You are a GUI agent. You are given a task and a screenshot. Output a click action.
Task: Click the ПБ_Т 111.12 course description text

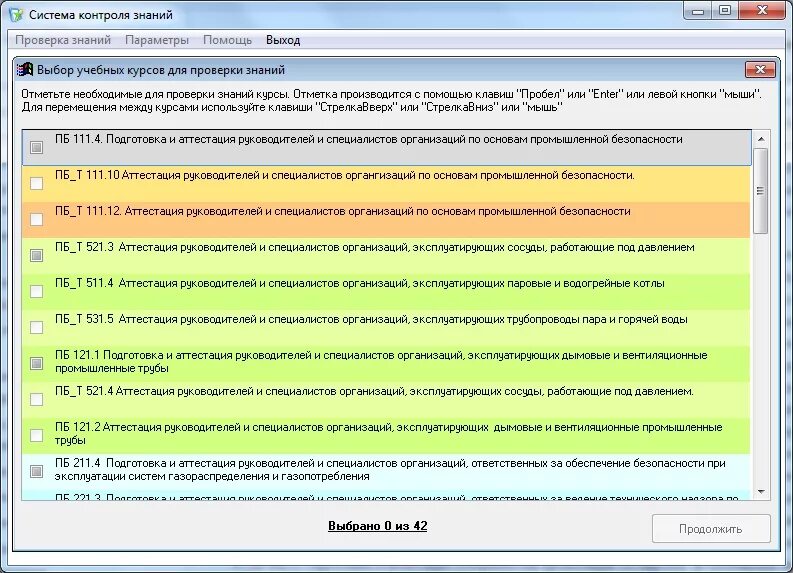(x=342, y=211)
